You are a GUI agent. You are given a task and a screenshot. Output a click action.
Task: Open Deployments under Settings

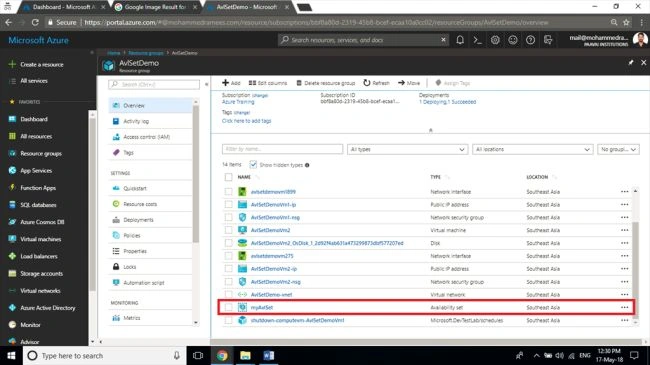[x=151, y=220]
